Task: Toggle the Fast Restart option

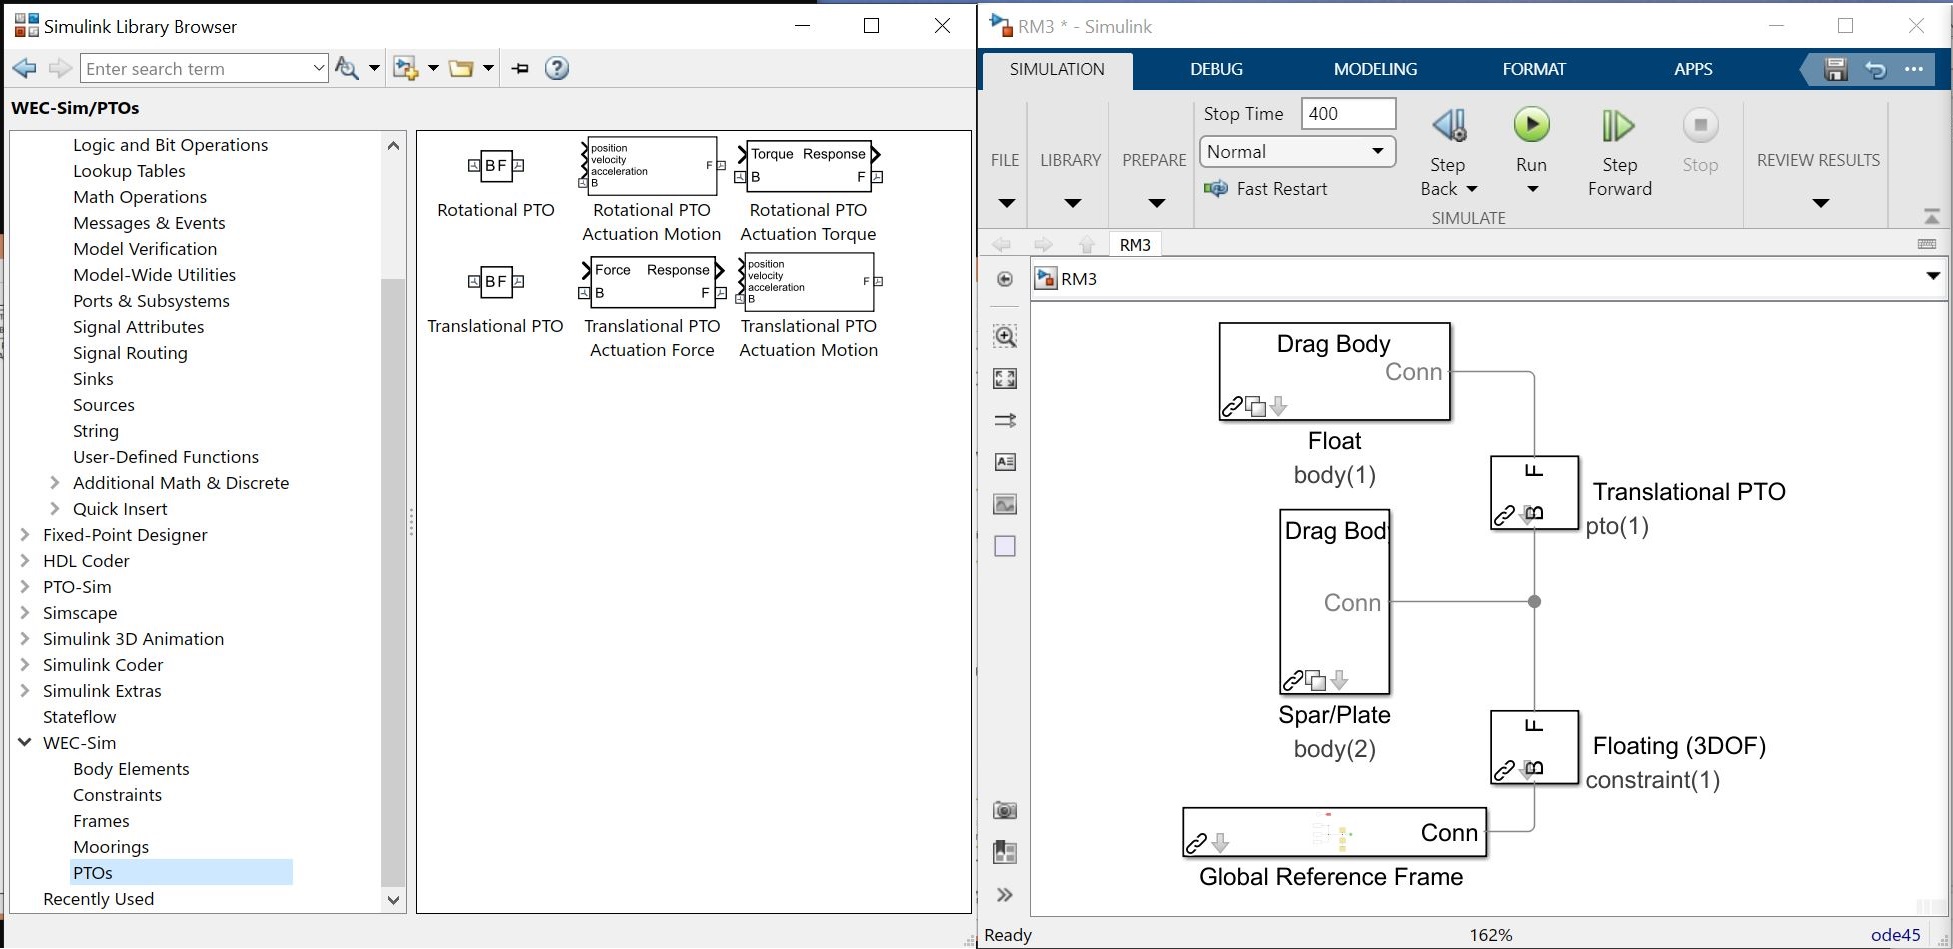Action: coord(1266,188)
